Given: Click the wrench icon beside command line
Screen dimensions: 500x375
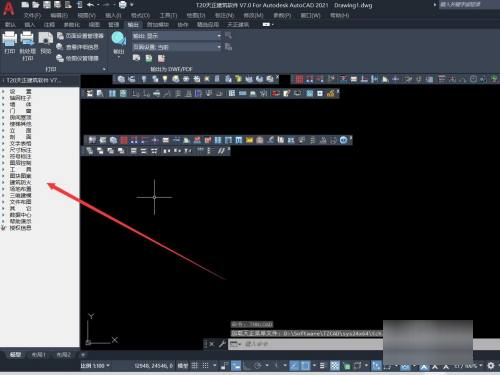Looking at the screenshot, I should click(222, 344).
